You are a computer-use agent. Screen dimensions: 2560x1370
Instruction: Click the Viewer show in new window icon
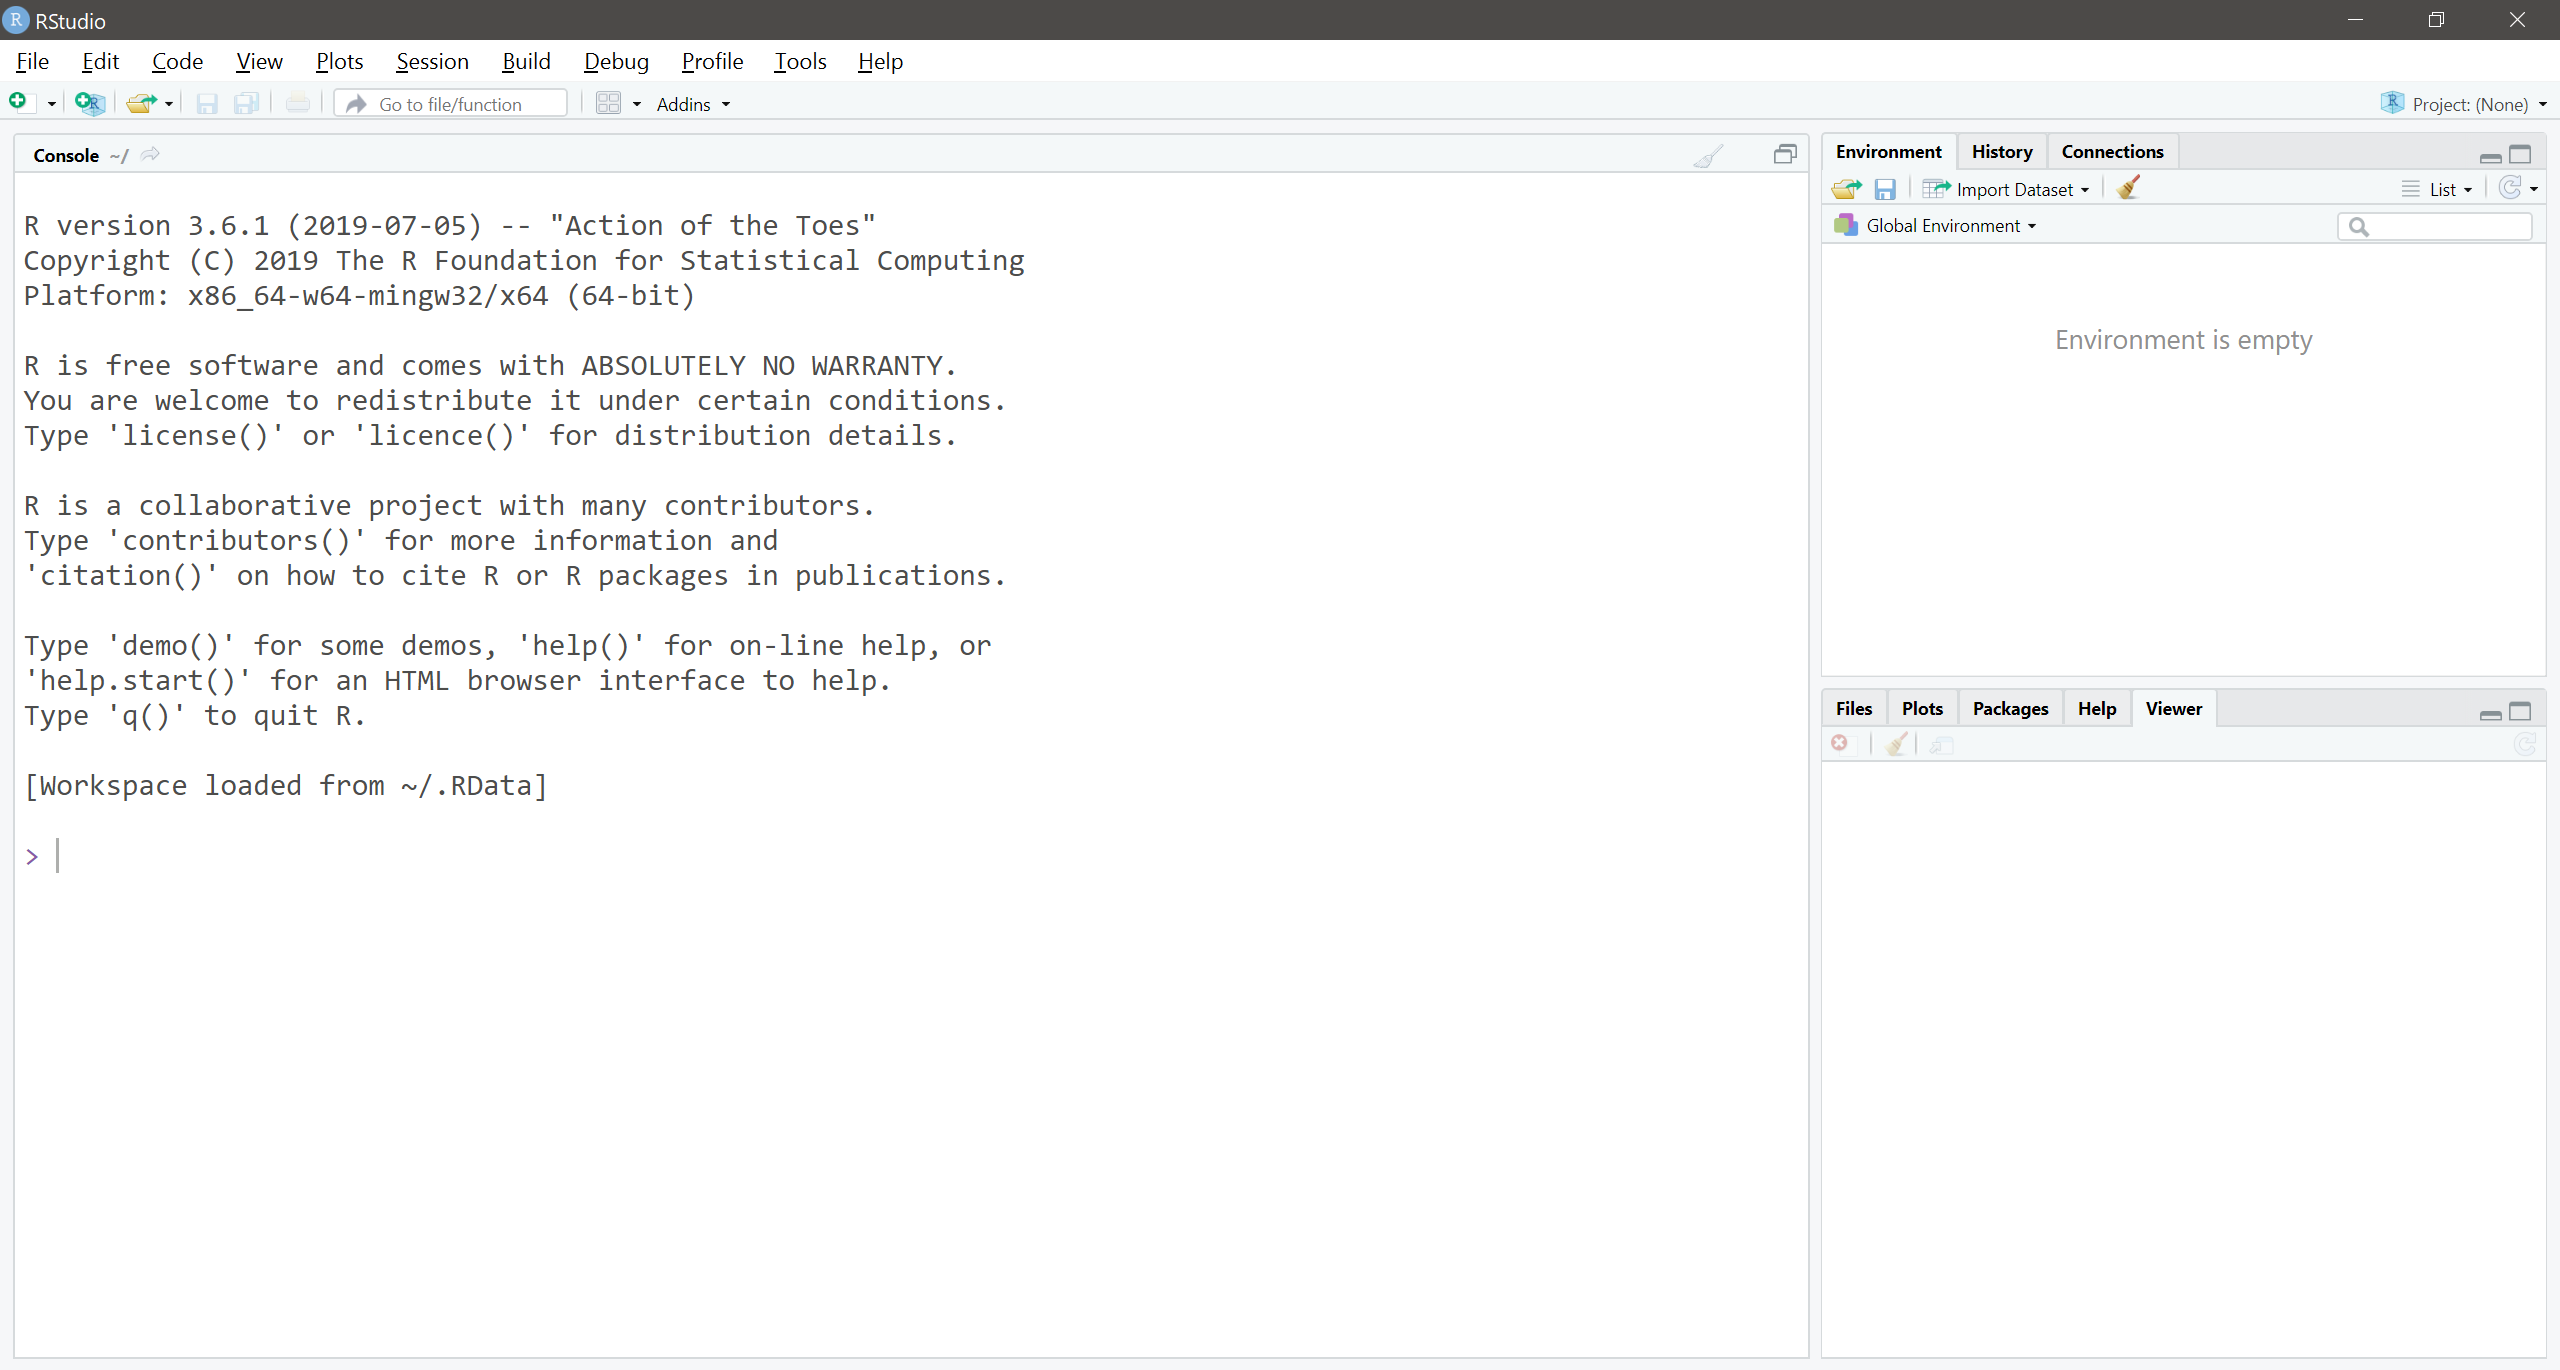pos(1941,745)
